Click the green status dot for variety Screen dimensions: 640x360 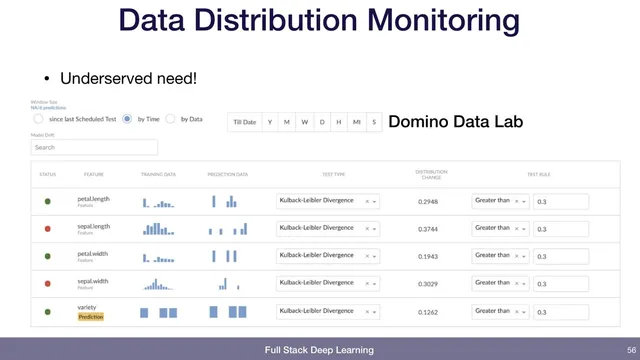(48, 312)
